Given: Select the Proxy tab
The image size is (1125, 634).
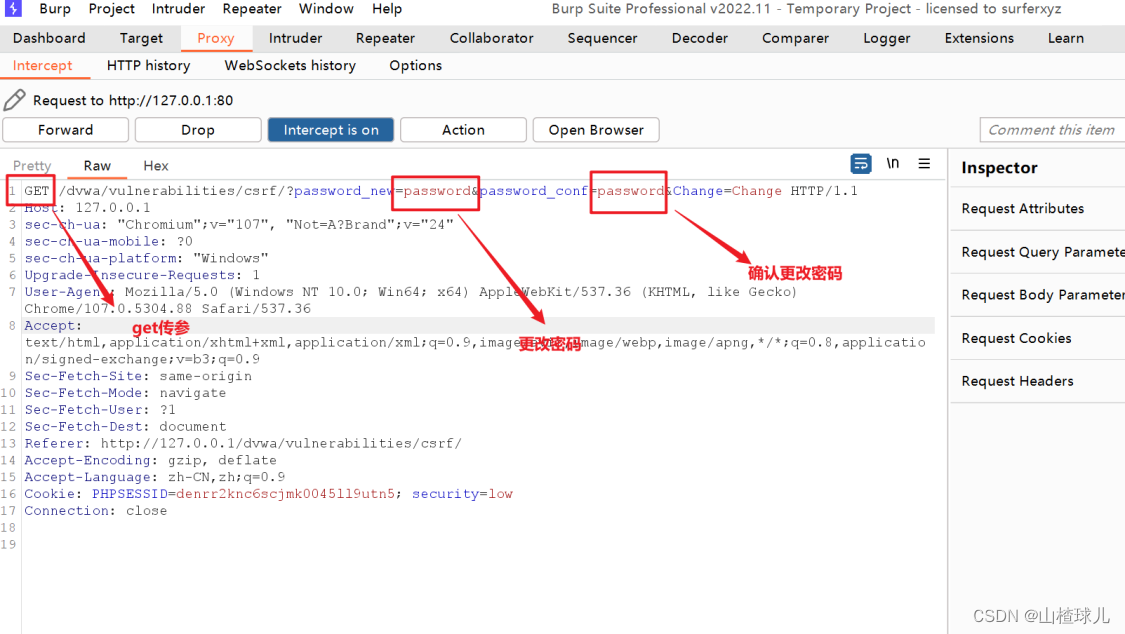Looking at the screenshot, I should click(x=215, y=38).
